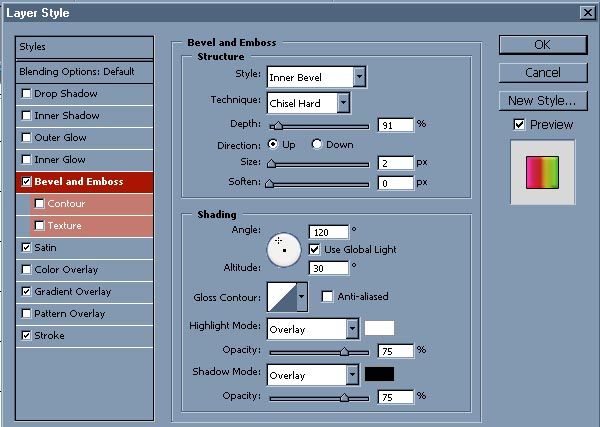Image resolution: width=600 pixels, height=427 pixels.
Task: Click the Soften slider handle
Action: click(x=270, y=184)
